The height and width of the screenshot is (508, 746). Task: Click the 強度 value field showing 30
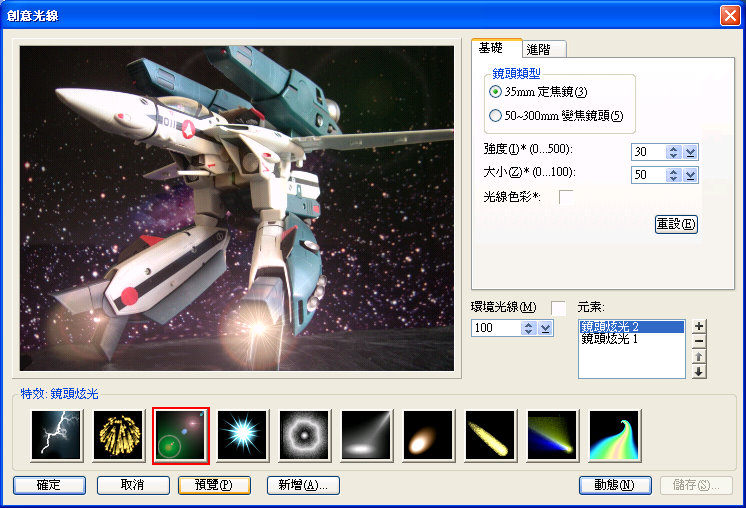[x=648, y=152]
